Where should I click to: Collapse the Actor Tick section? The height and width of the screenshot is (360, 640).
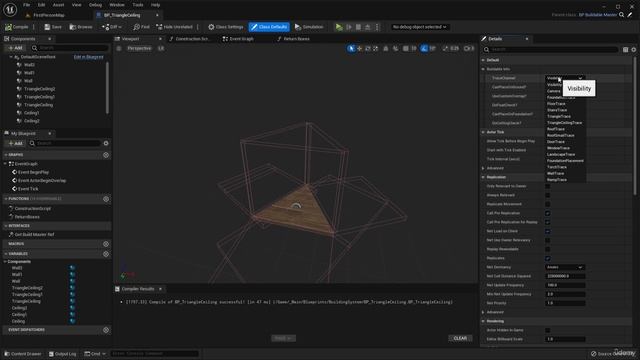point(483,132)
